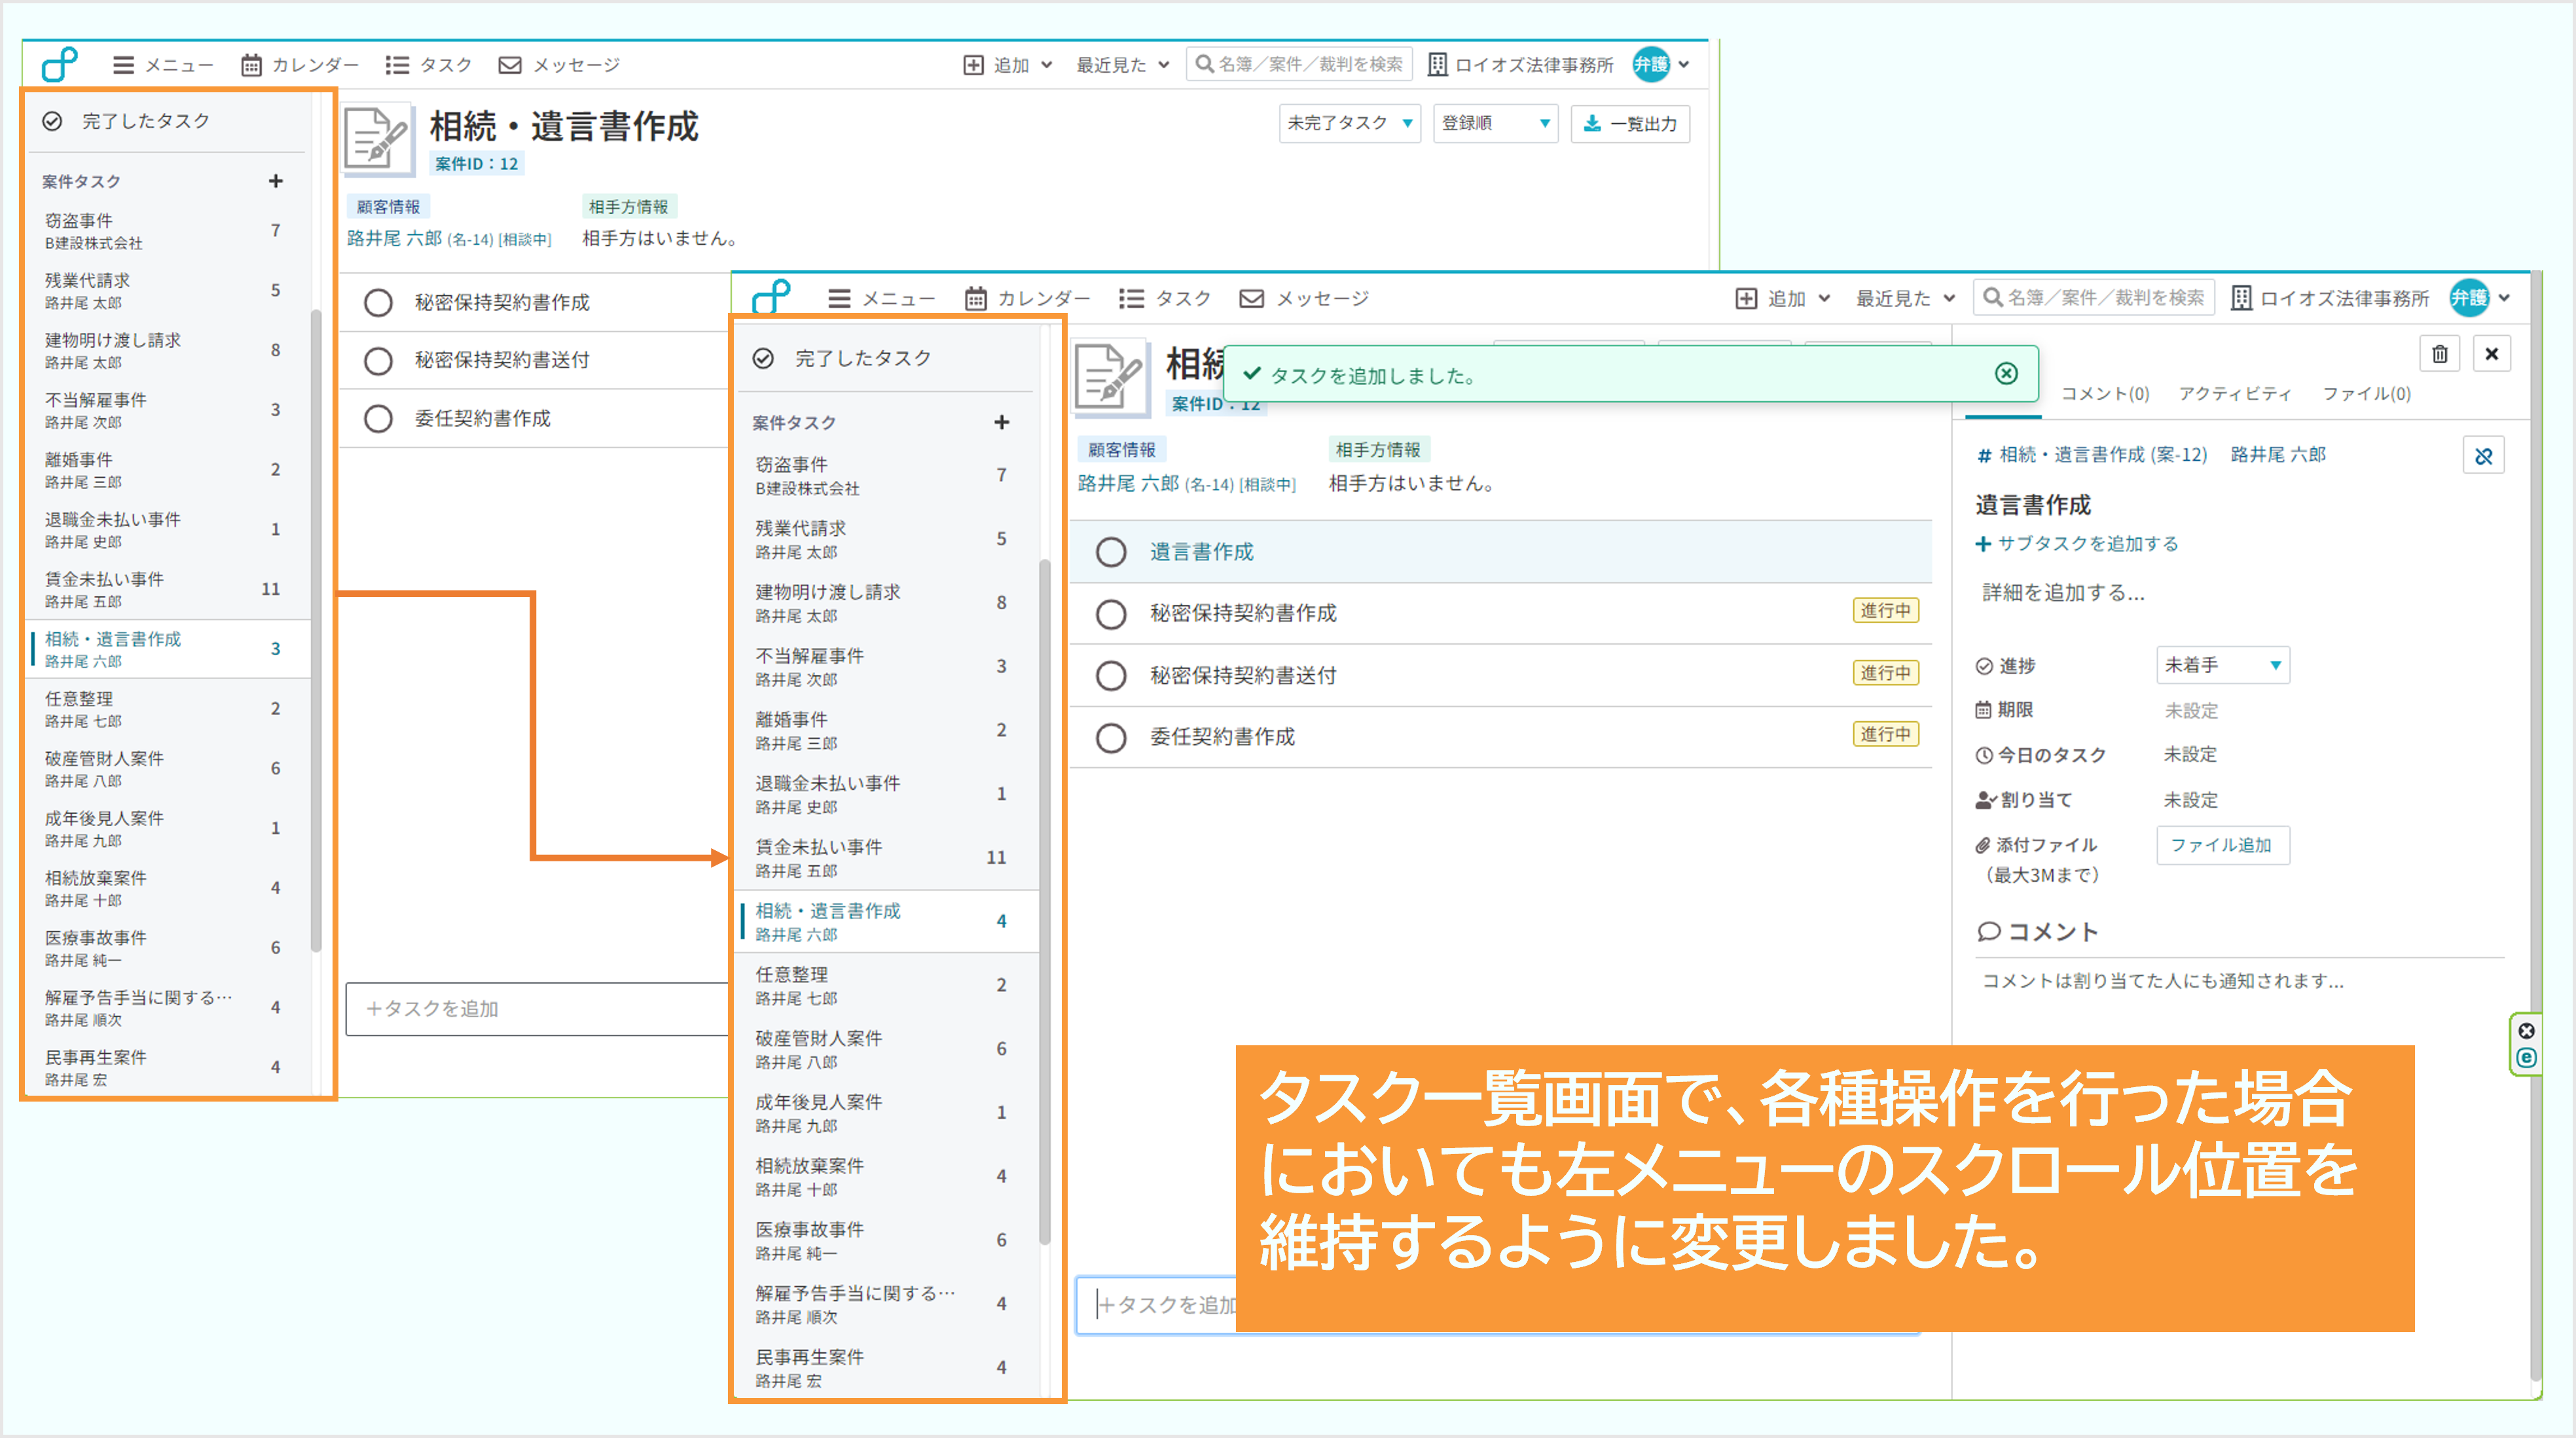2576x1438 pixels.
Task: Select 医療事故事件 in the front sidebar
Action: 885,1240
